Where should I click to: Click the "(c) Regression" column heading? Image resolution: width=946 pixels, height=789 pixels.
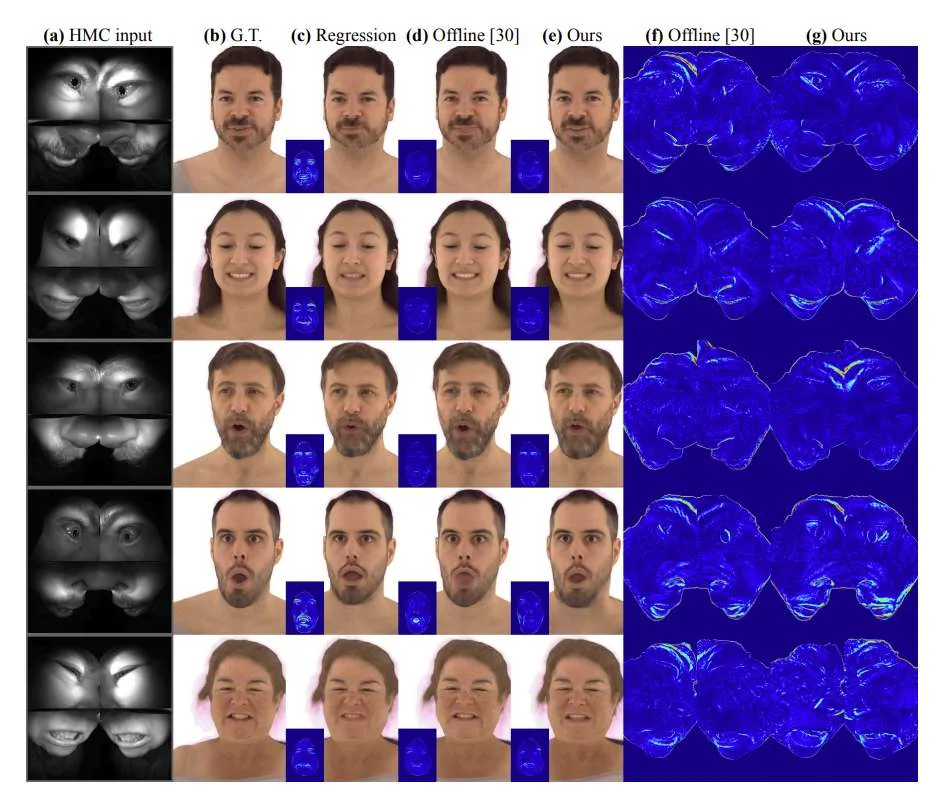point(343,36)
